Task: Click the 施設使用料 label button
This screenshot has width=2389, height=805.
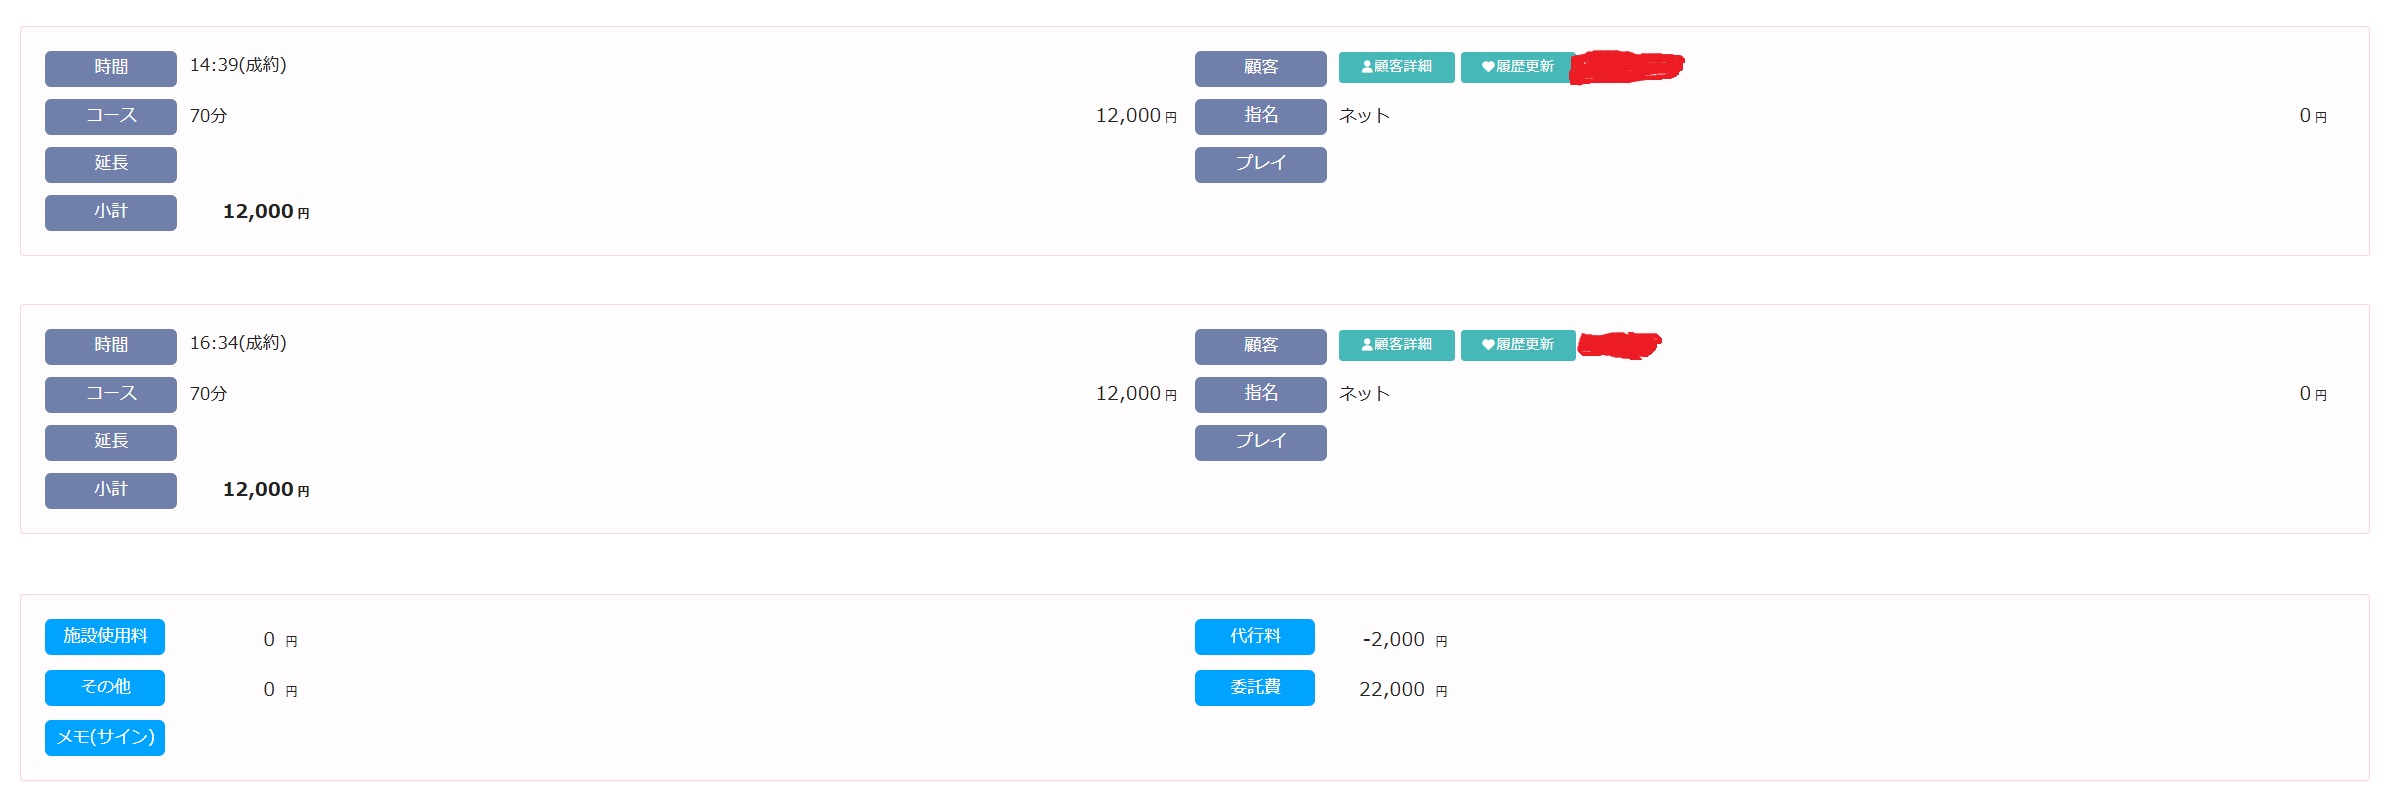Action: (x=105, y=637)
